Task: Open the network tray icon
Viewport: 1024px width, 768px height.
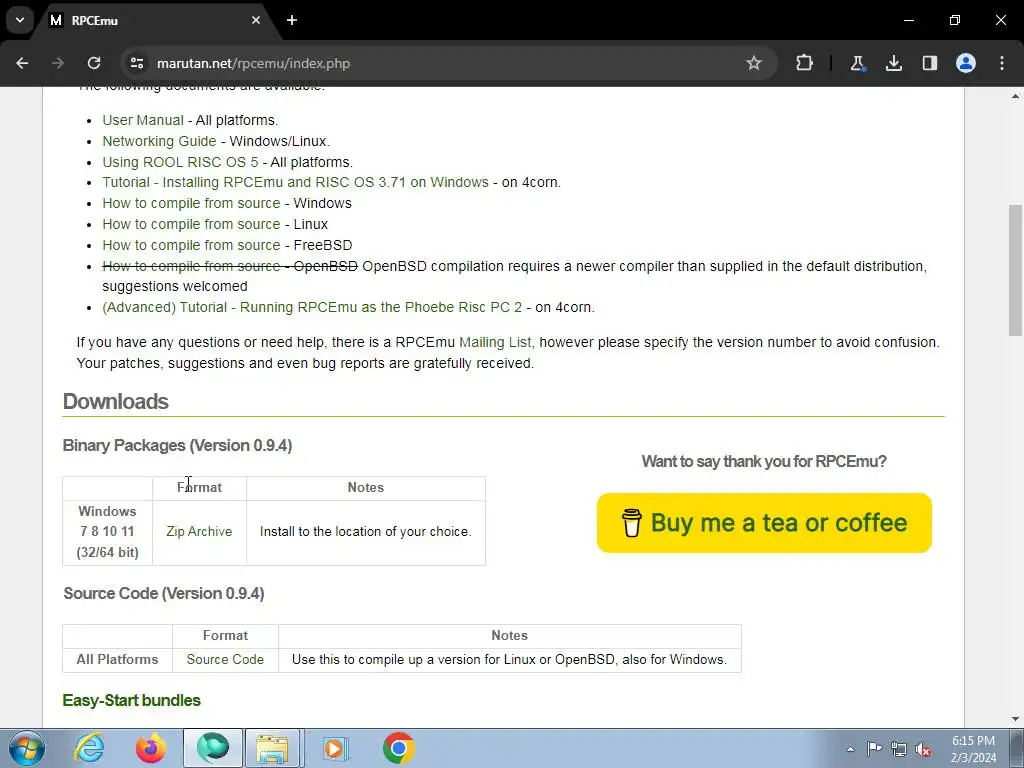Action: click(x=899, y=749)
